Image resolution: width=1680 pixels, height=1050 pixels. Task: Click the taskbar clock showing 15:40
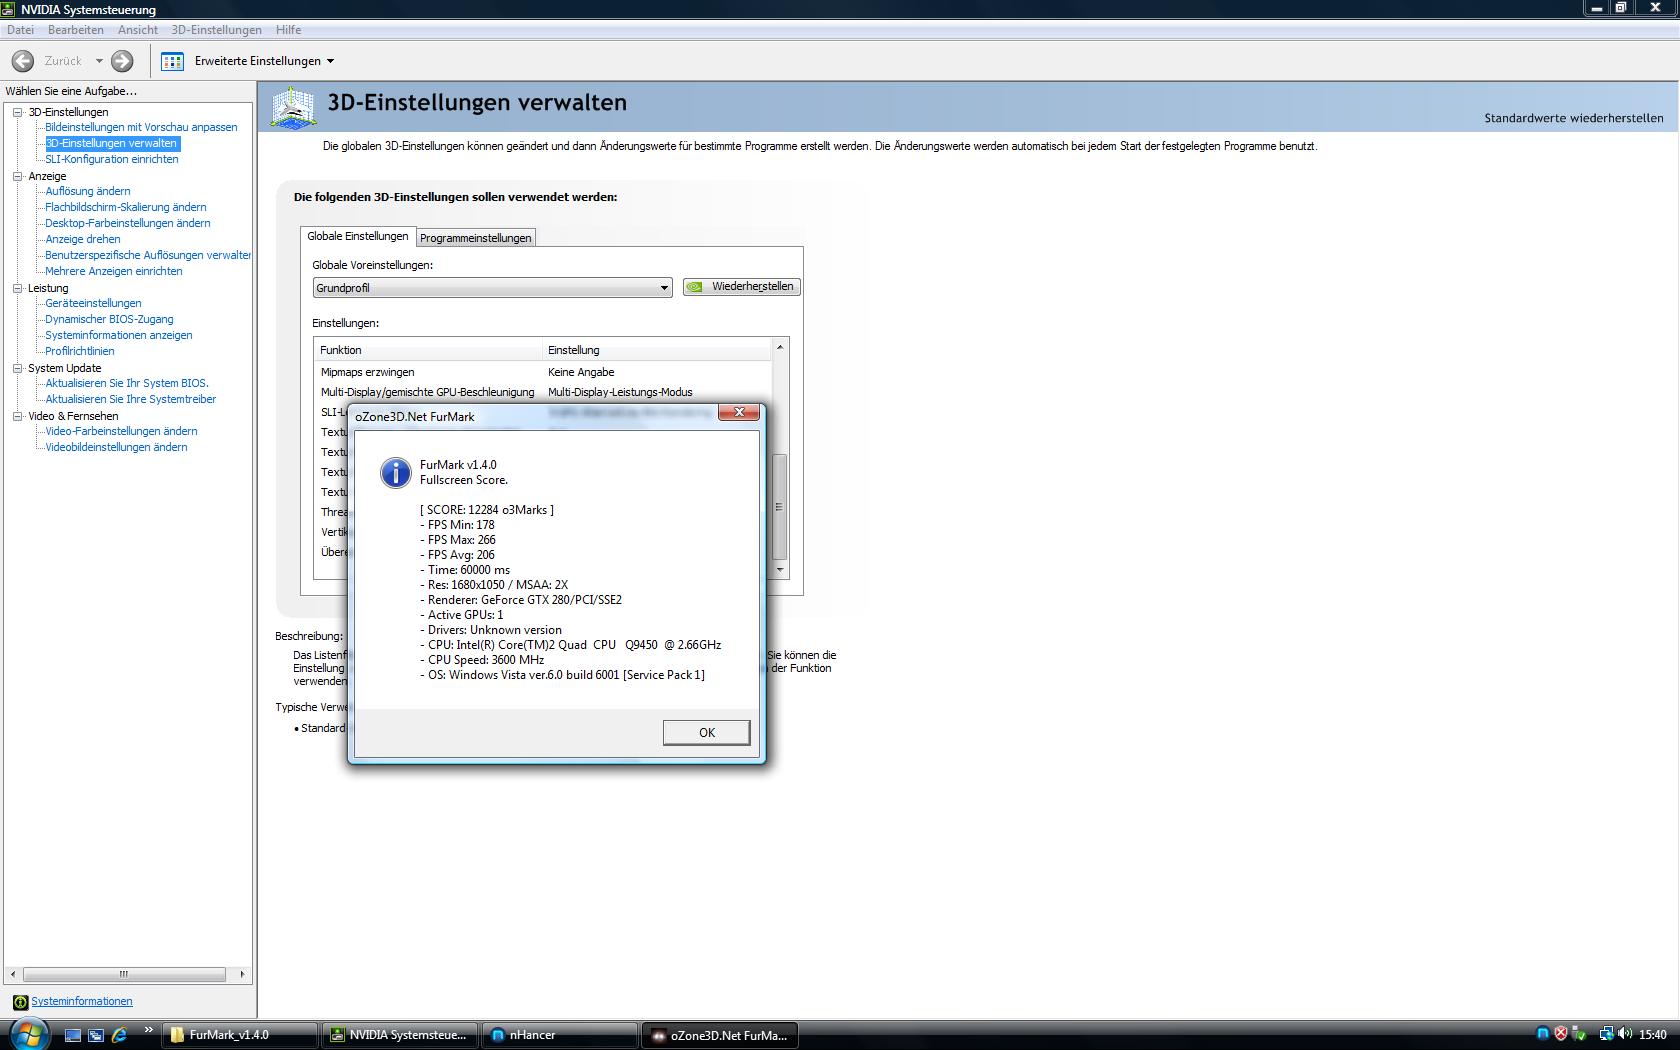point(1653,1035)
